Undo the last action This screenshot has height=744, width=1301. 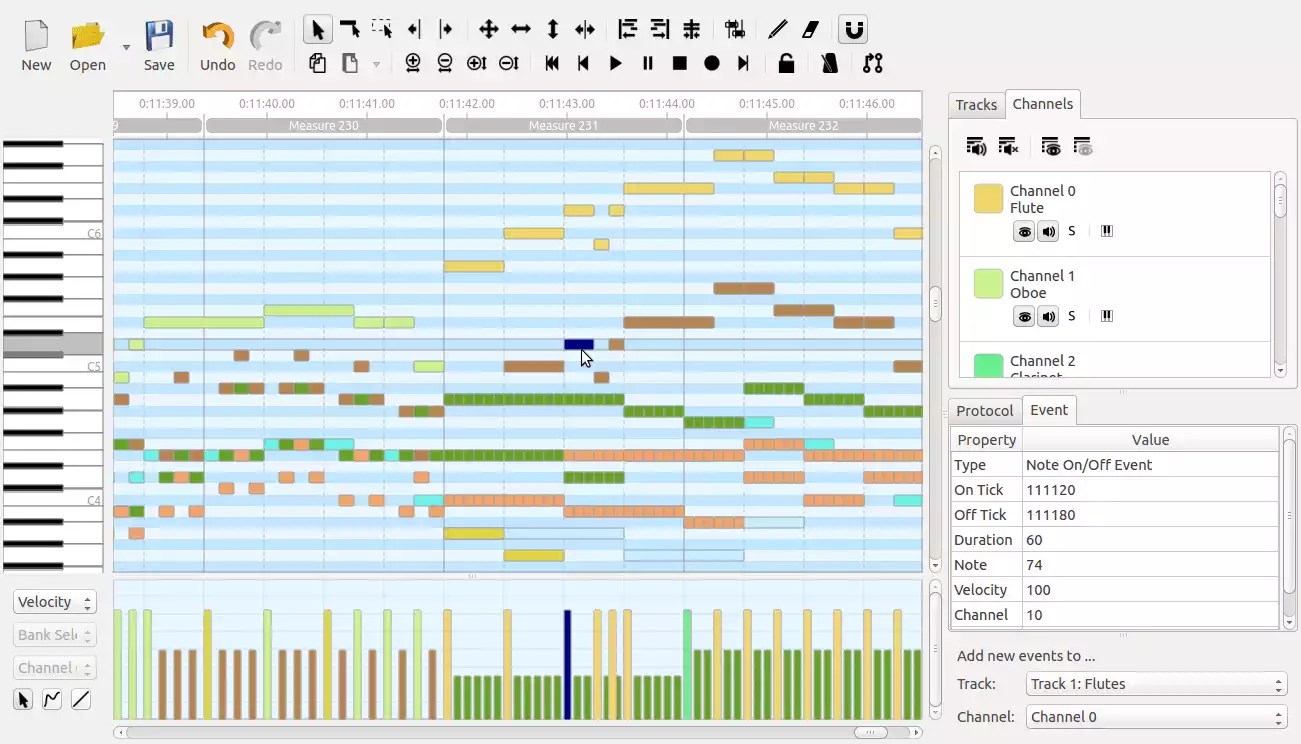[x=216, y=44]
